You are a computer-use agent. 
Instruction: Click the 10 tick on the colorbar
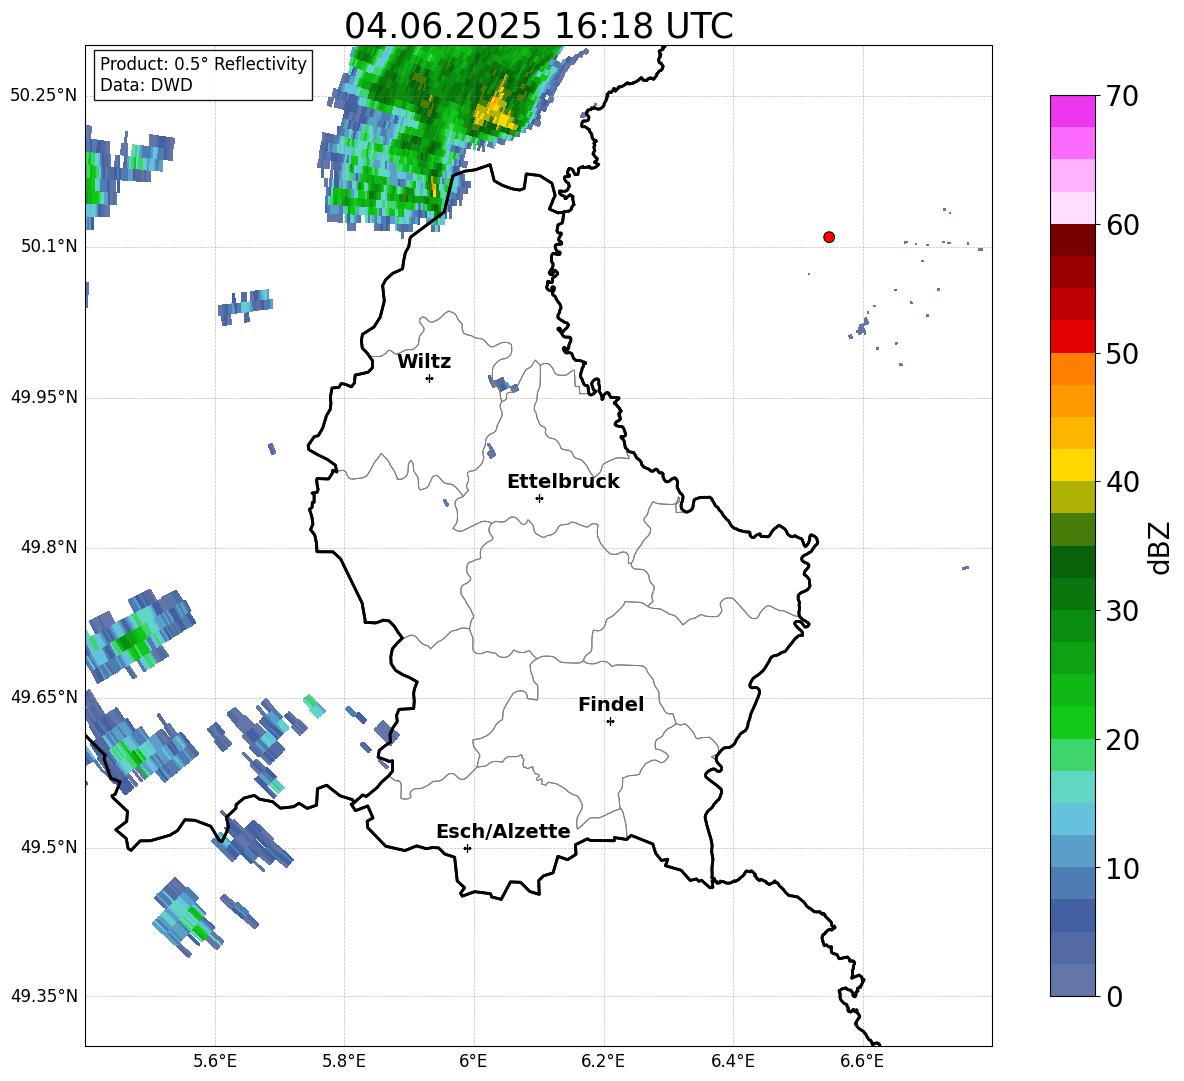pos(1122,868)
